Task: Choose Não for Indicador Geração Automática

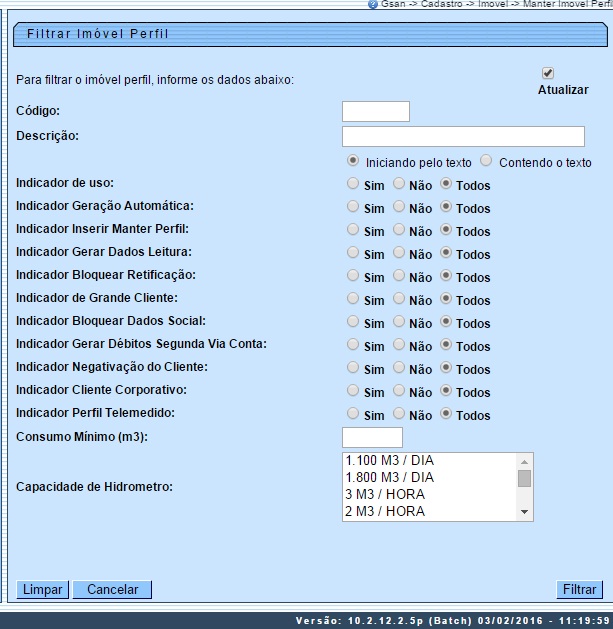Action: 399,207
